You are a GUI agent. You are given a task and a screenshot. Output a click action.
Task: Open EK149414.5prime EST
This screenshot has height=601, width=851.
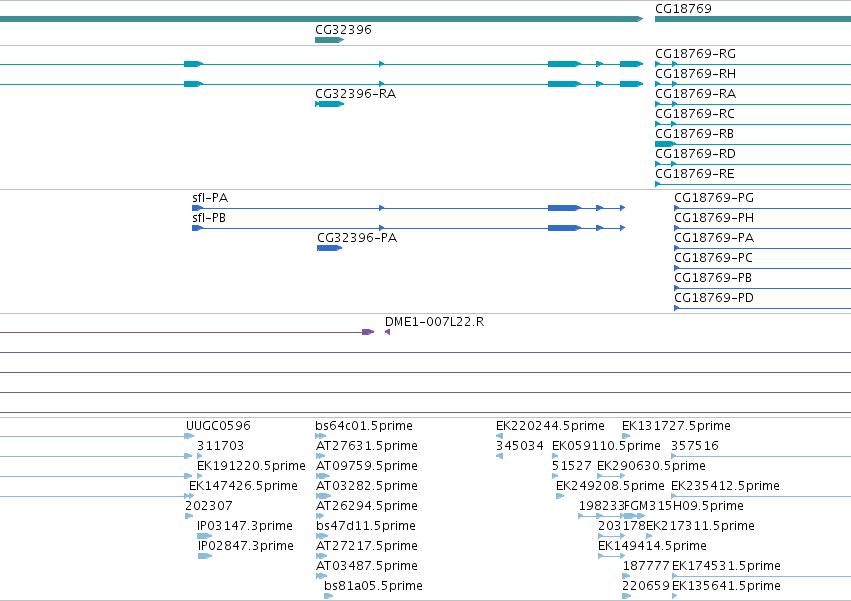(x=652, y=546)
